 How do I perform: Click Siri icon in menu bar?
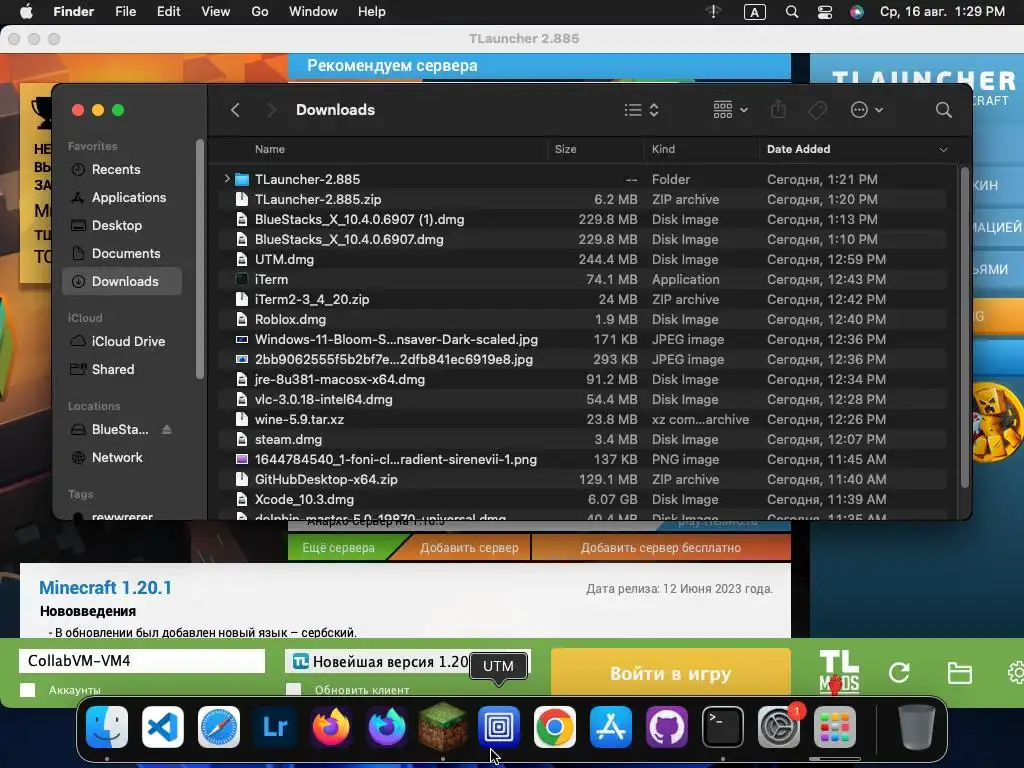pyautogui.click(x=857, y=12)
